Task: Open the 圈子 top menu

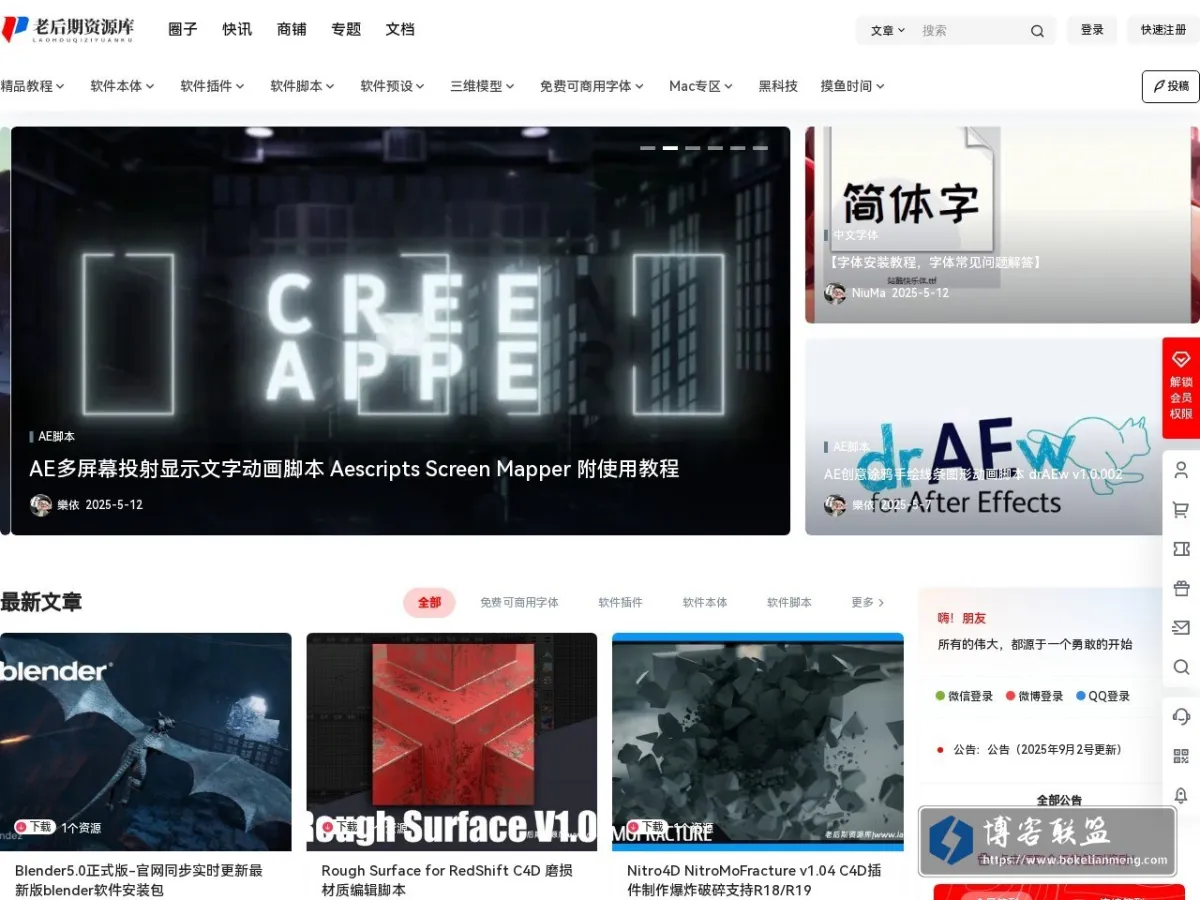Action: tap(183, 29)
